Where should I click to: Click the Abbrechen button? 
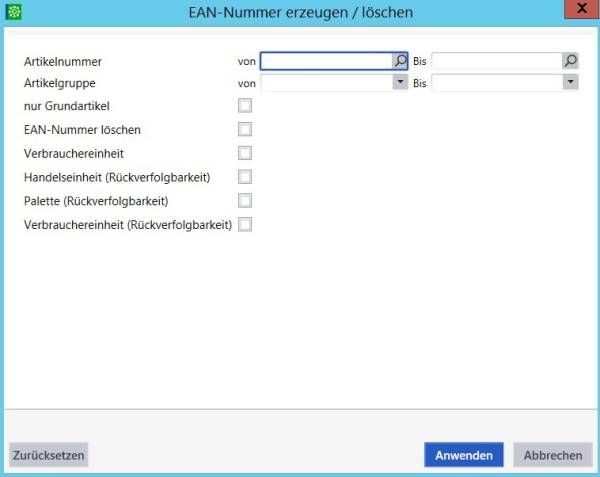[x=553, y=455]
